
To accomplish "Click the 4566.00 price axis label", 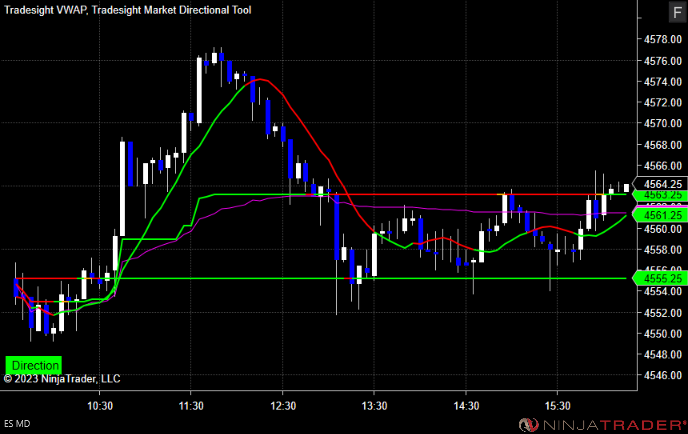I will (x=663, y=165).
